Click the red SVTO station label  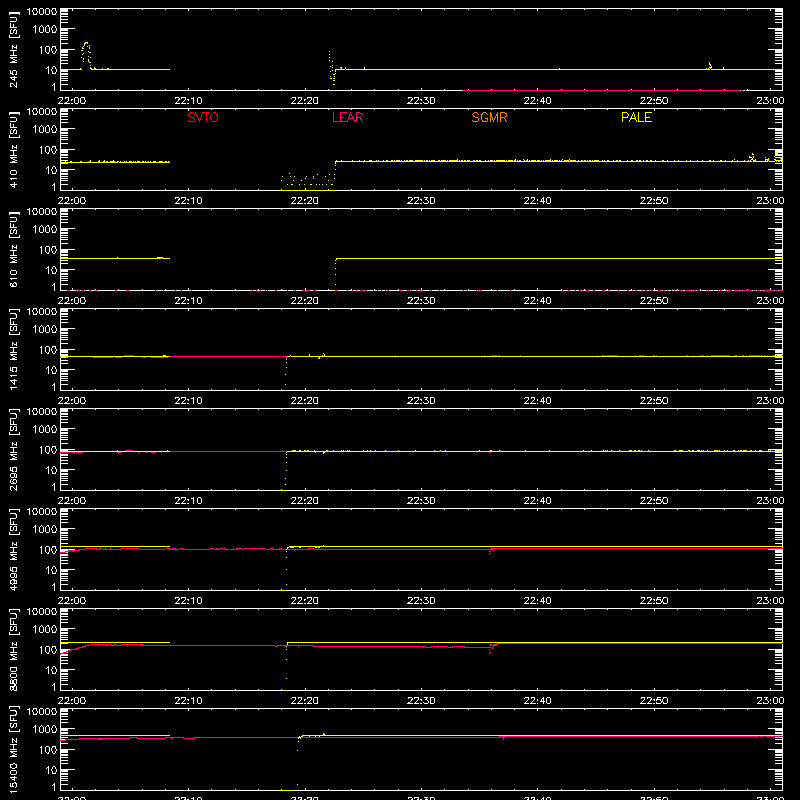coord(203,117)
